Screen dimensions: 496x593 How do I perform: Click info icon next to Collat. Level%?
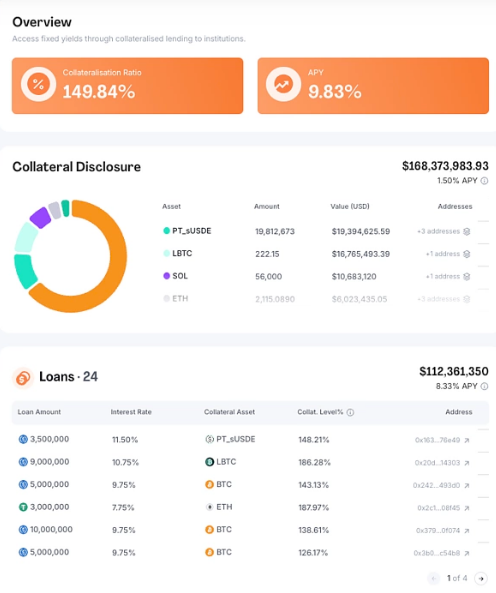350,412
